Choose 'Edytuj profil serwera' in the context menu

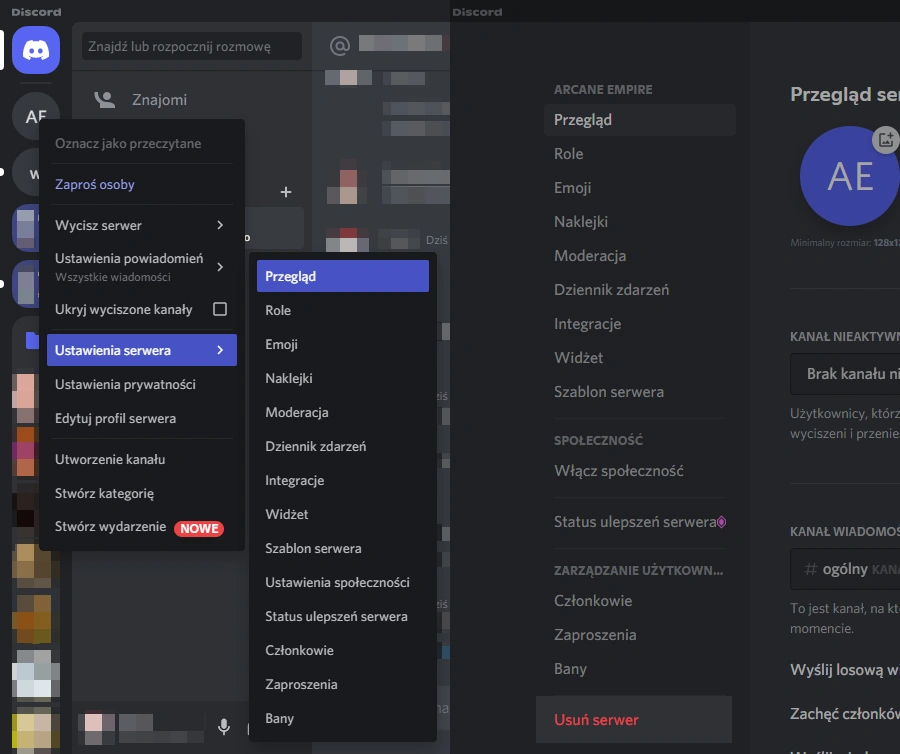coord(142,418)
